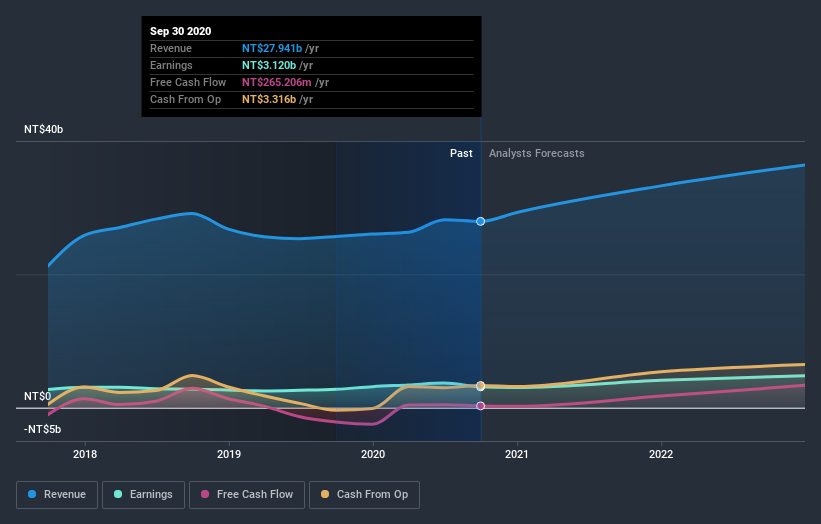Click the NT$0 y-axis label

(x=38, y=396)
